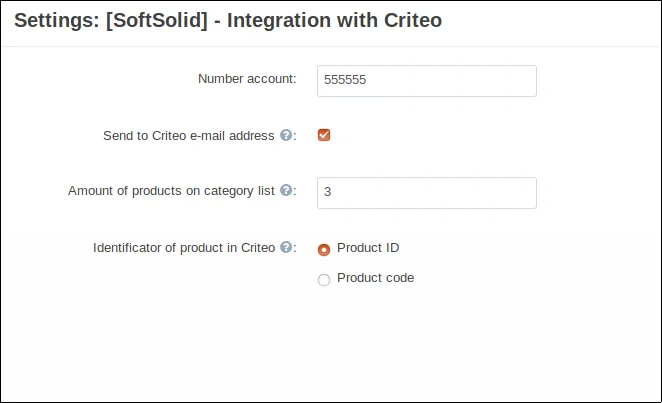Click the word "Settings:" in the heading
Image resolution: width=662 pixels, height=403 pixels.
pos(56,20)
